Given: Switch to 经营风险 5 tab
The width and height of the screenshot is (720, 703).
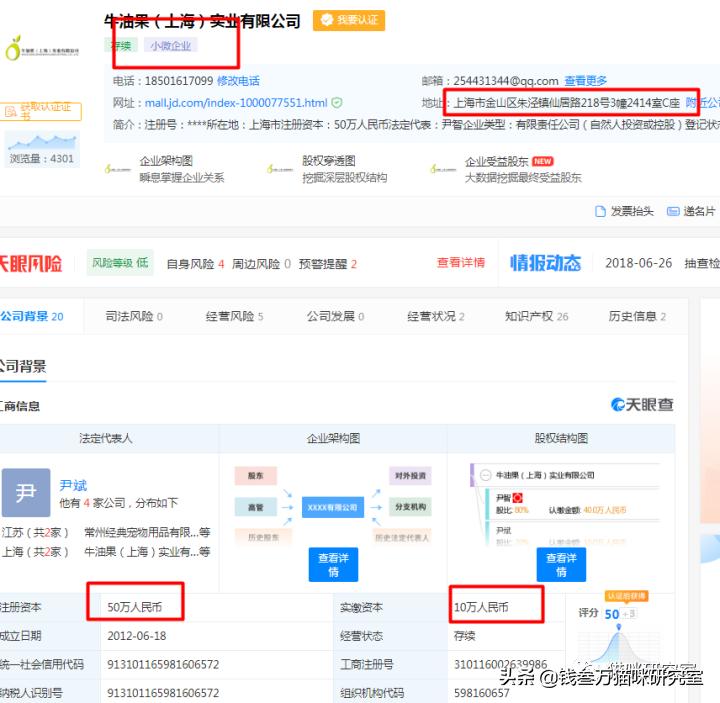Looking at the screenshot, I should coord(234,316).
